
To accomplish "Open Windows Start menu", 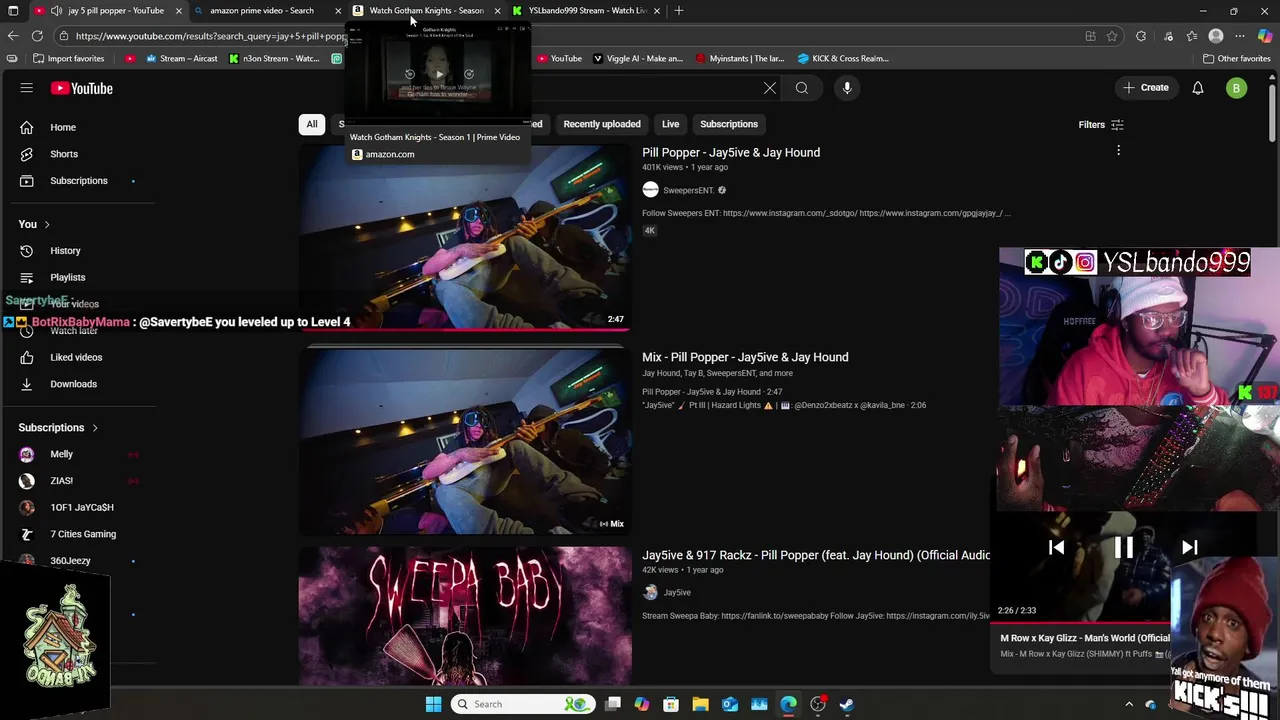I will (433, 704).
